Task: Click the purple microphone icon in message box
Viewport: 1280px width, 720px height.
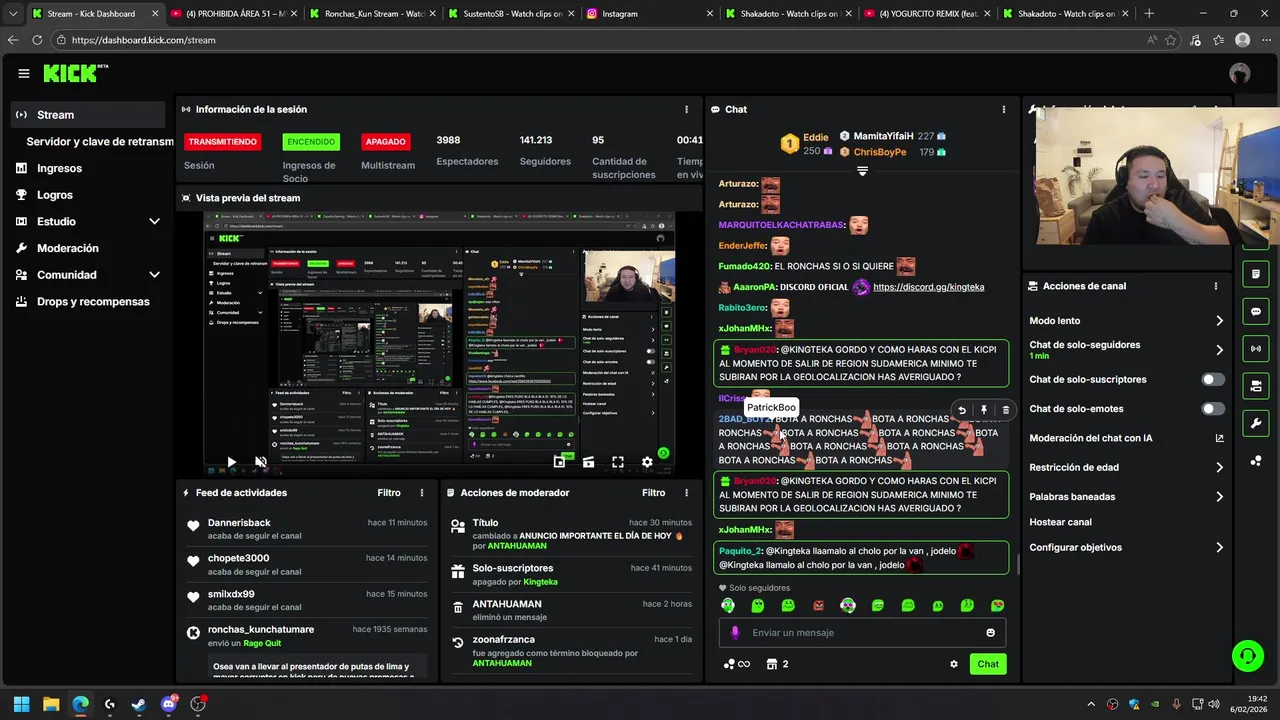Action: [x=735, y=633]
